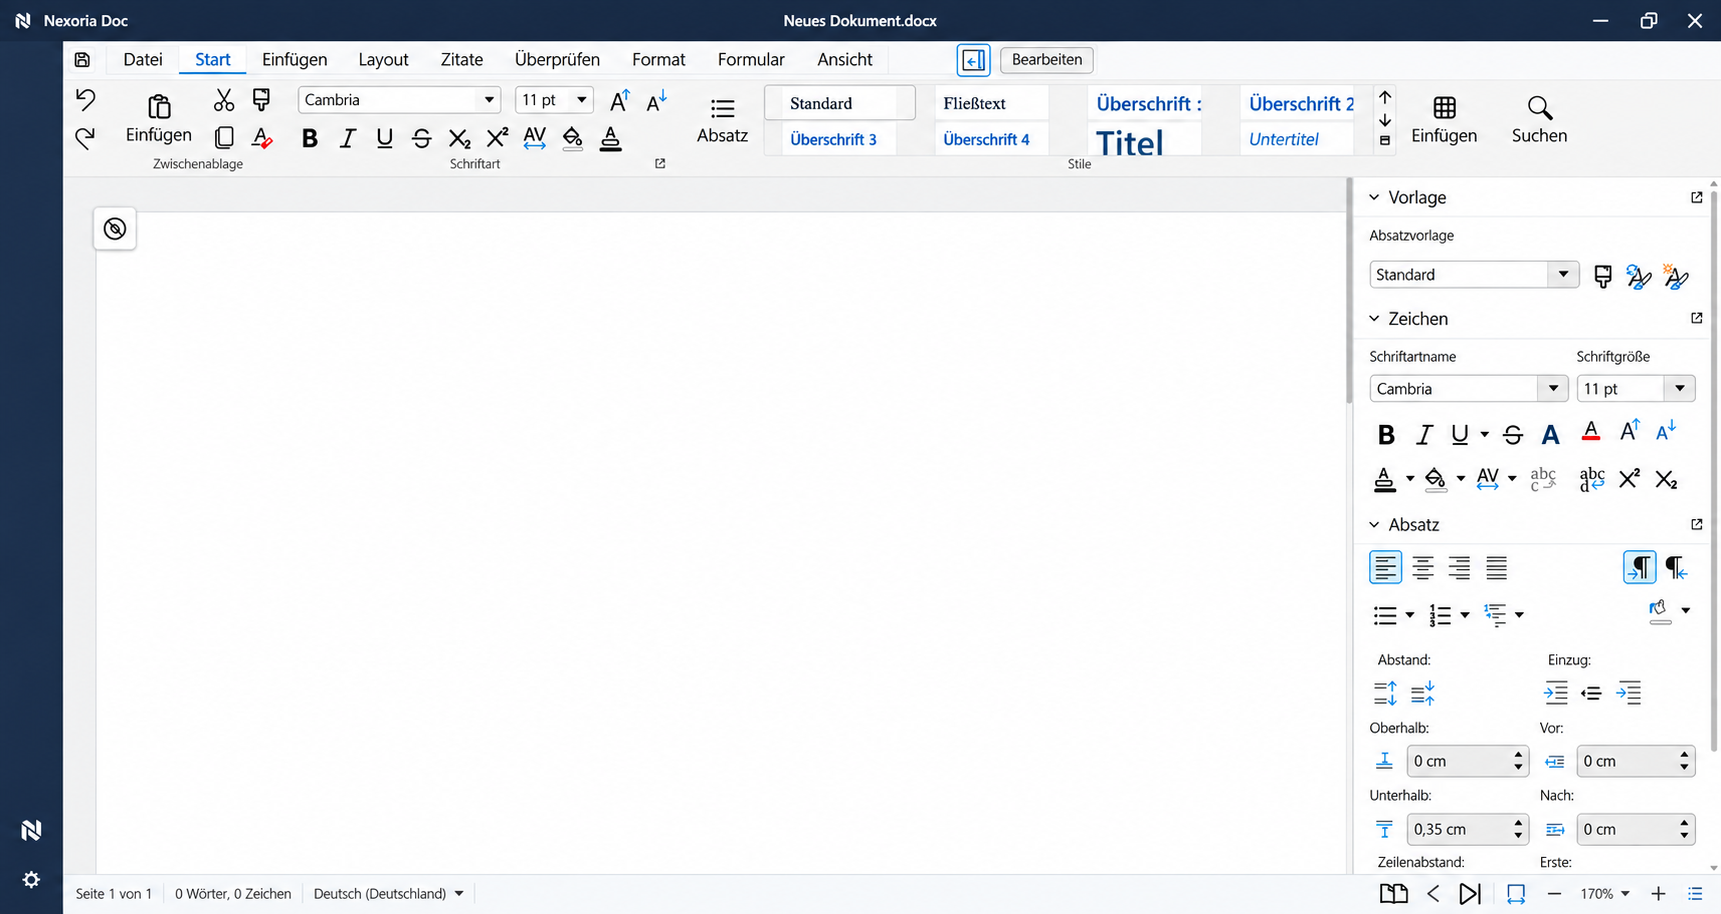Decrease font size in ribbon

657,100
